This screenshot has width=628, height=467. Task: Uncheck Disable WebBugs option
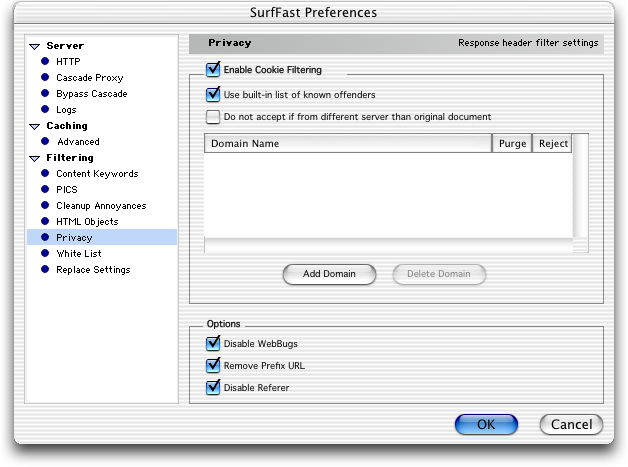[x=213, y=344]
